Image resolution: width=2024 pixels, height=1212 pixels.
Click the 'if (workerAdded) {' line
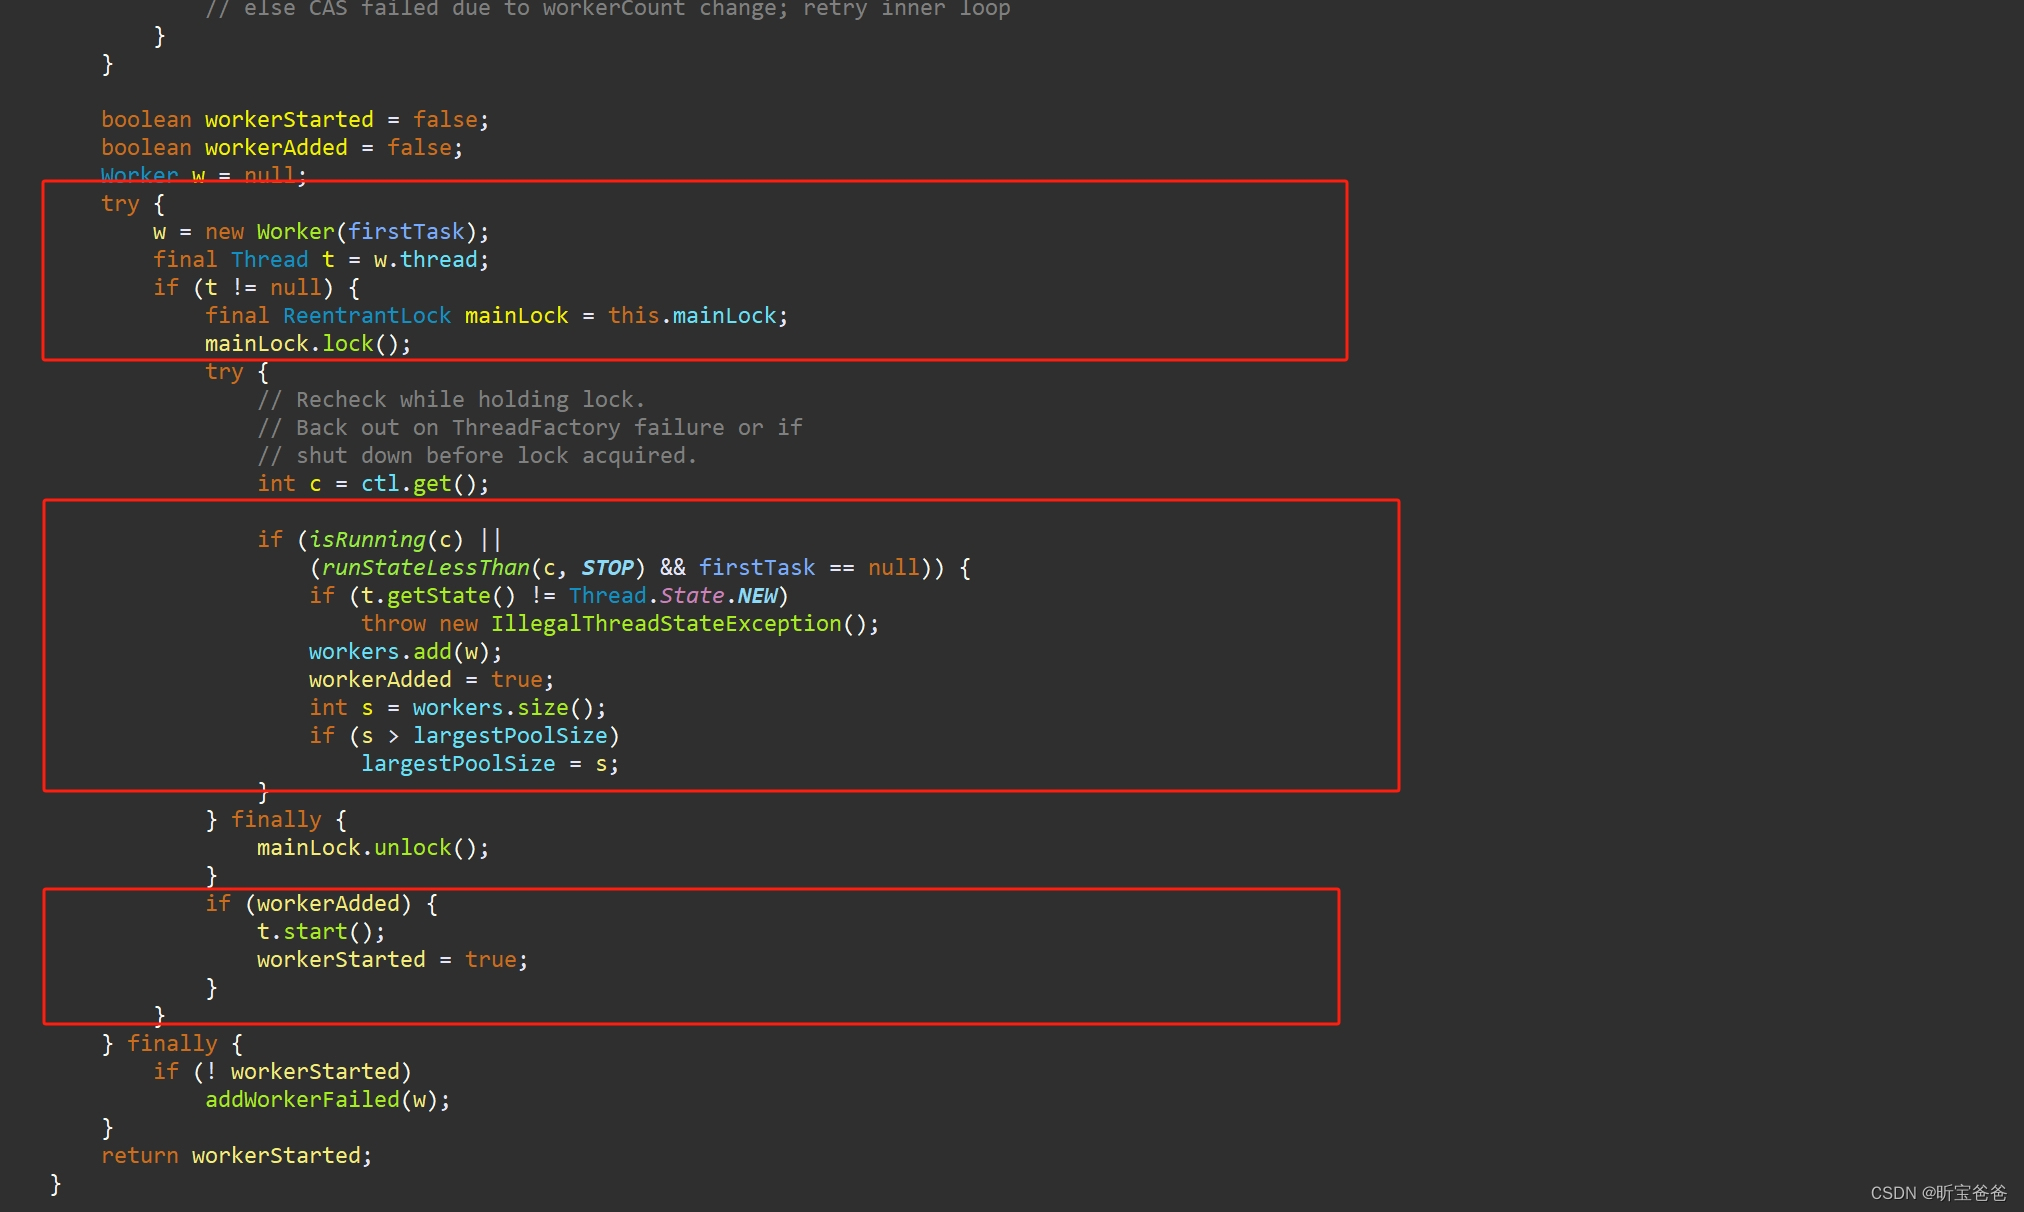click(321, 904)
